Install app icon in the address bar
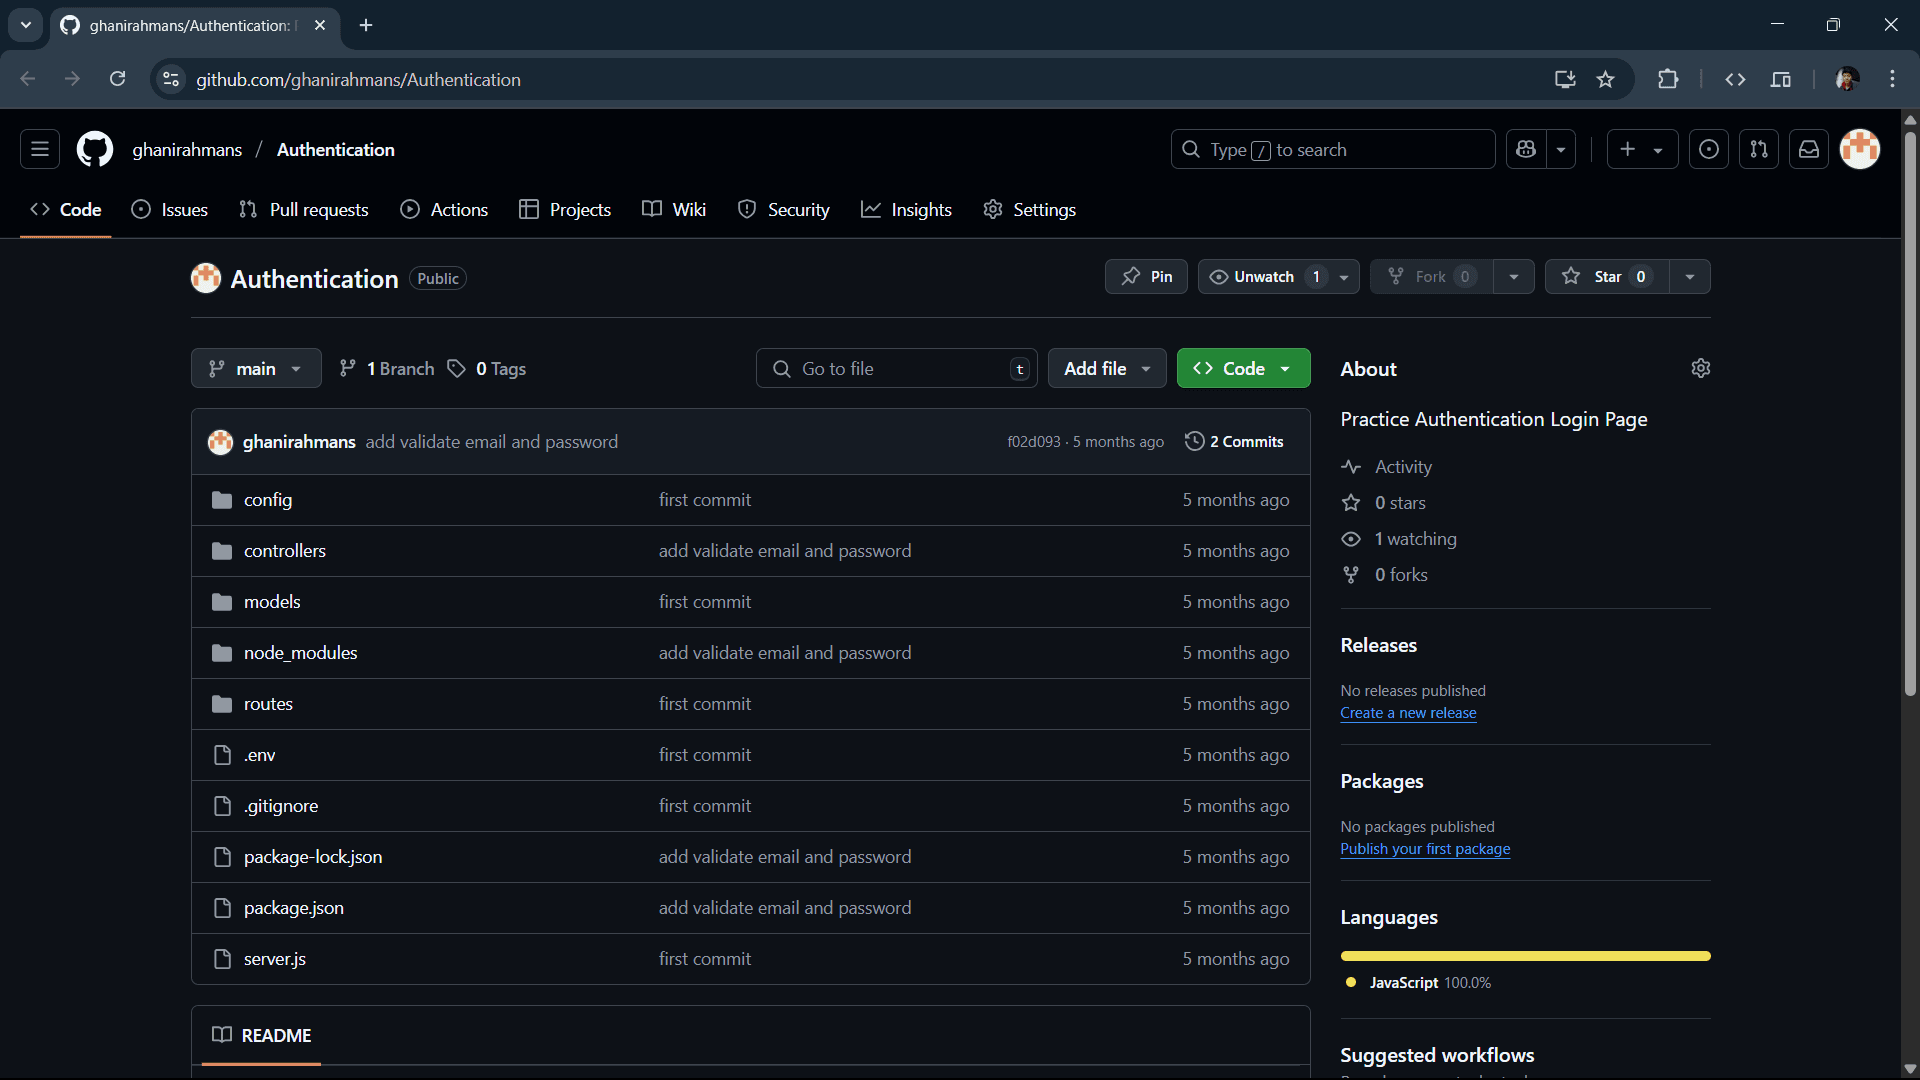Image resolution: width=1920 pixels, height=1080 pixels. point(1565,80)
